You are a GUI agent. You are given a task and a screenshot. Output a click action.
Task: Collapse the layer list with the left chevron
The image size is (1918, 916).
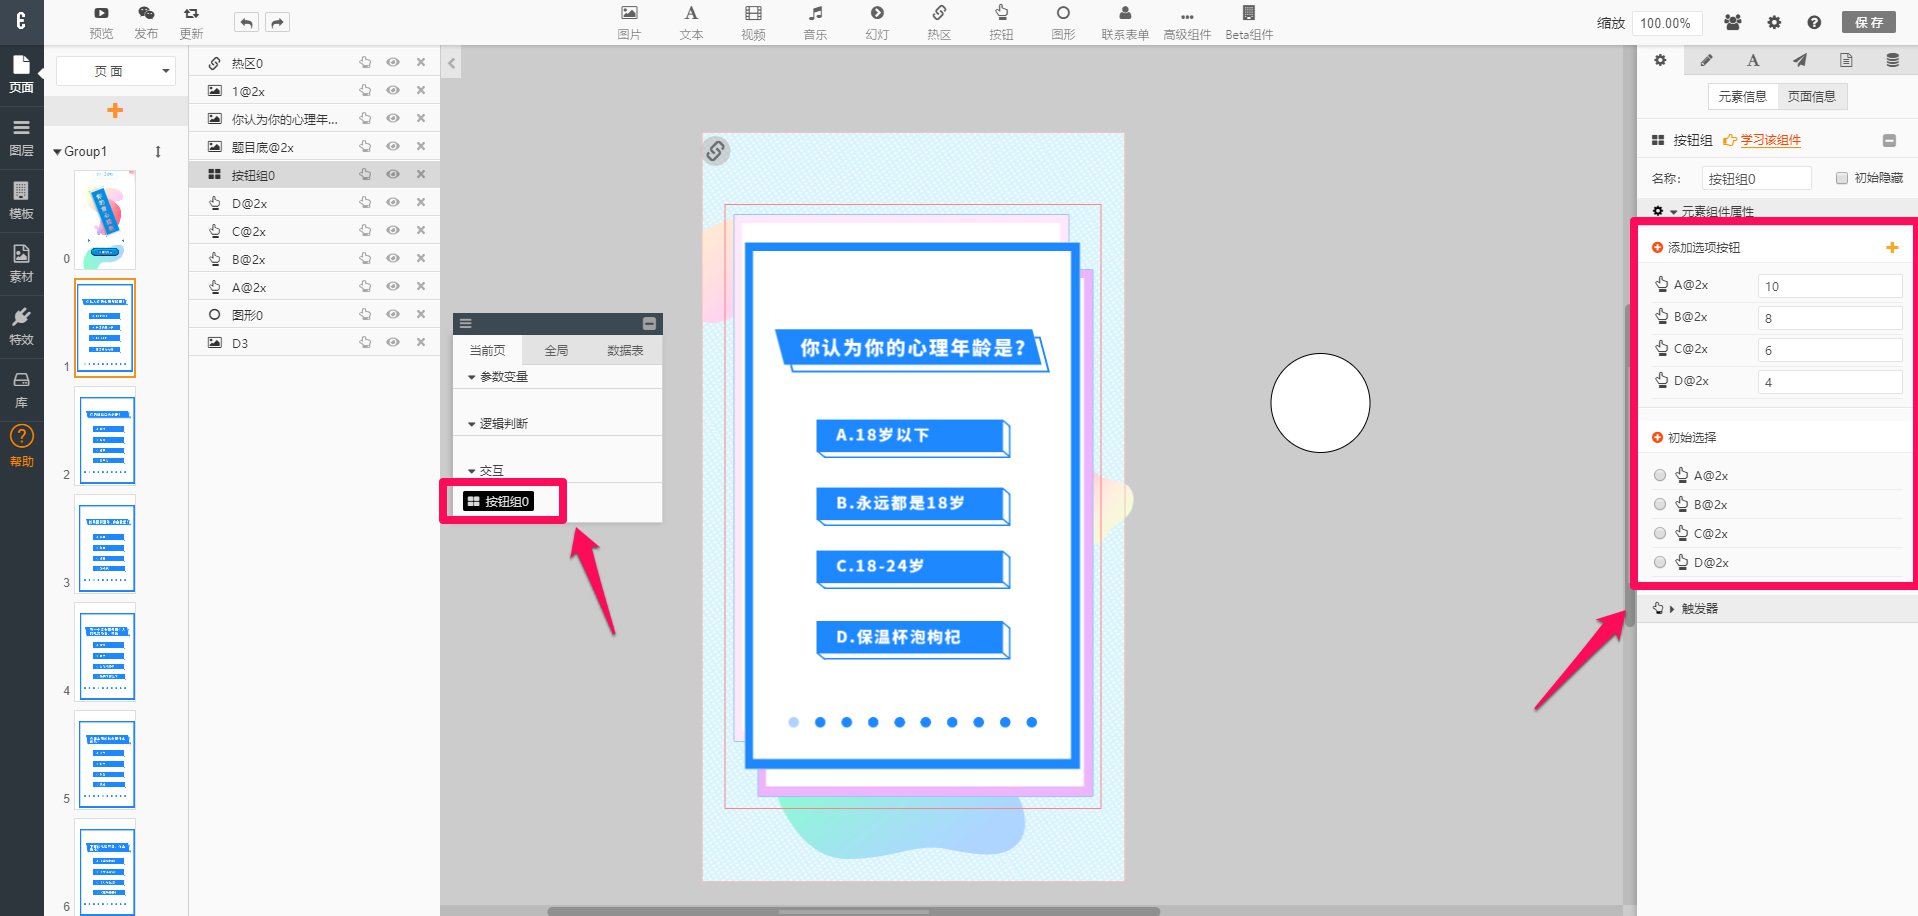point(451,63)
